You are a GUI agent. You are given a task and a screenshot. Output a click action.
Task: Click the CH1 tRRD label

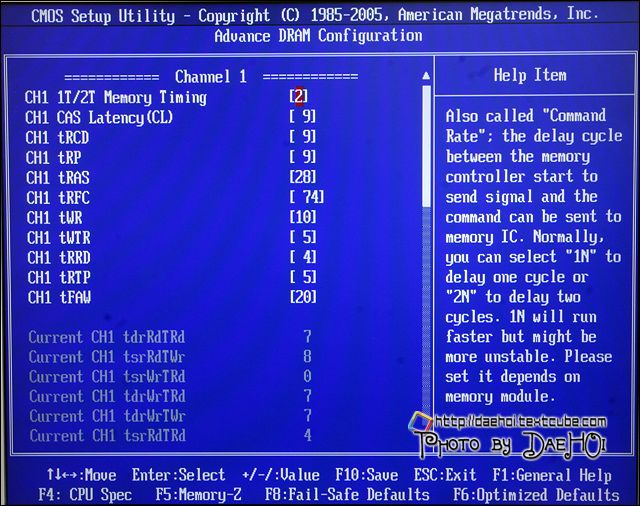pos(59,257)
